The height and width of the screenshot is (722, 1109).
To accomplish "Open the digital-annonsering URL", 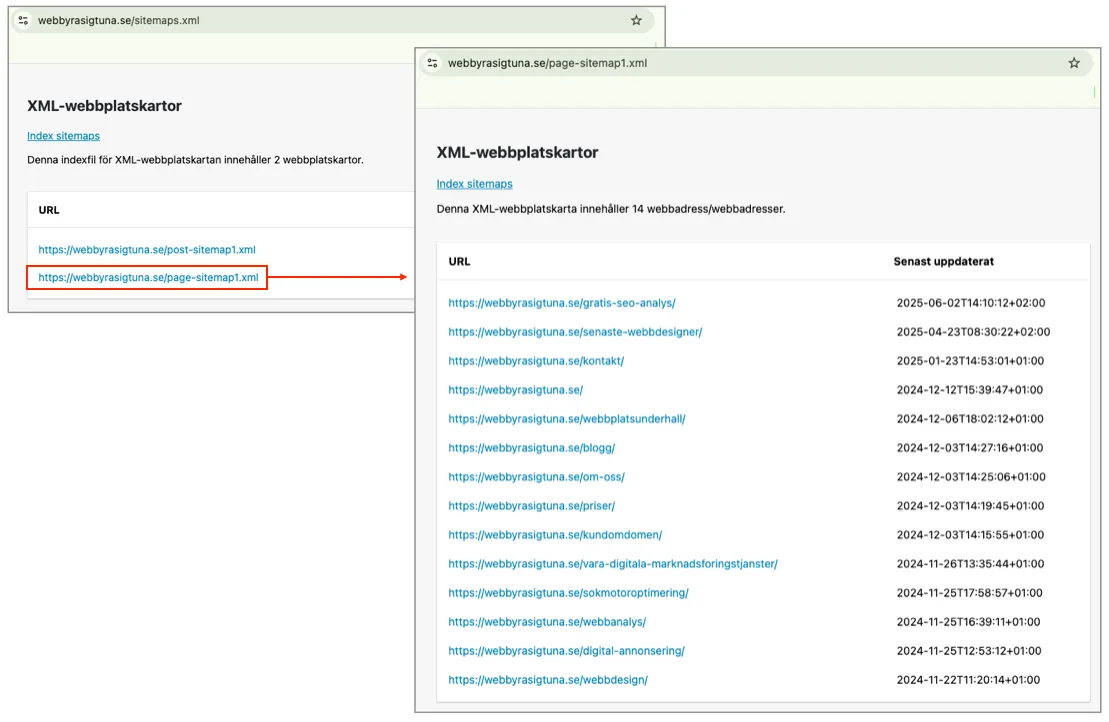I will click(x=567, y=651).
